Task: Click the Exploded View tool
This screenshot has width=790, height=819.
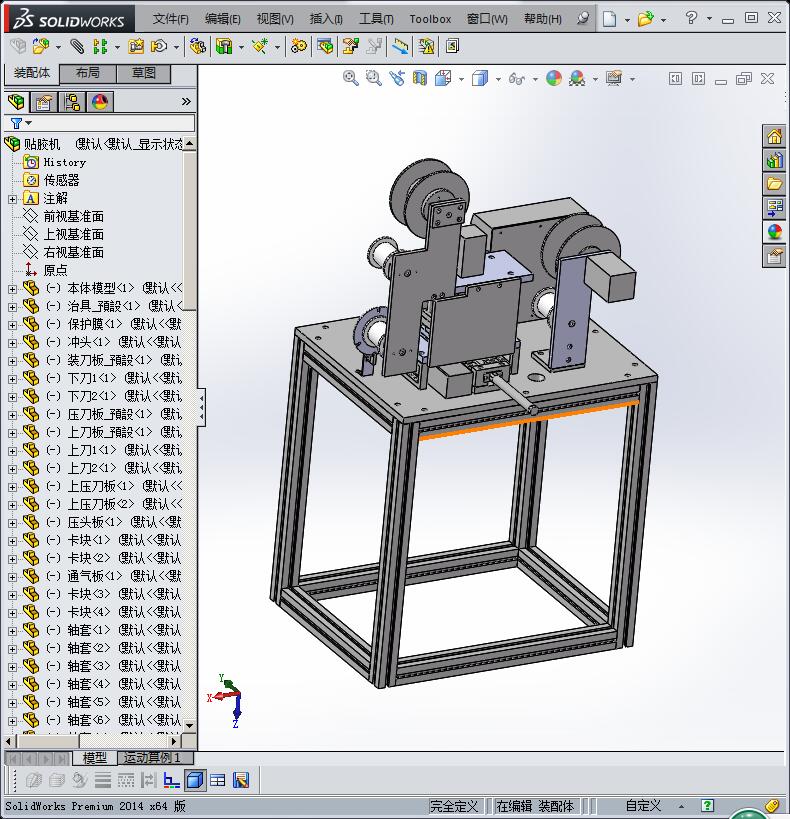Action: (351, 46)
